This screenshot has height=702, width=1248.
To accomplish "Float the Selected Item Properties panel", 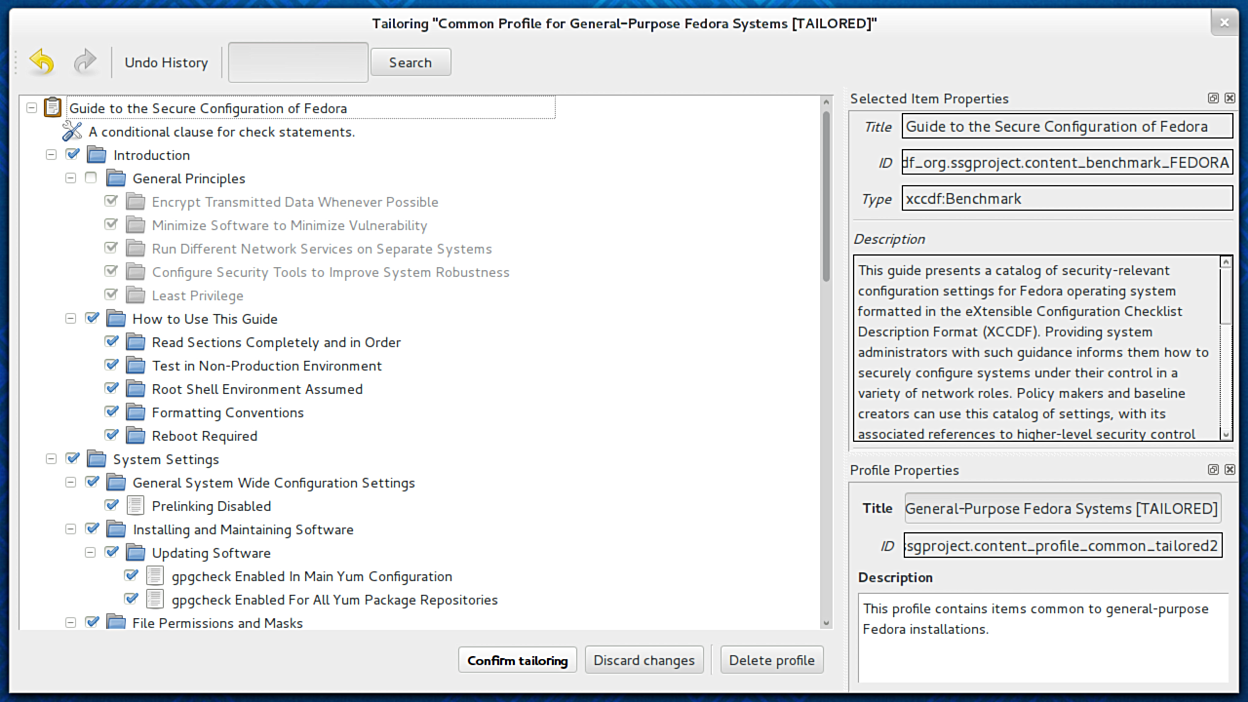I will [x=1213, y=98].
